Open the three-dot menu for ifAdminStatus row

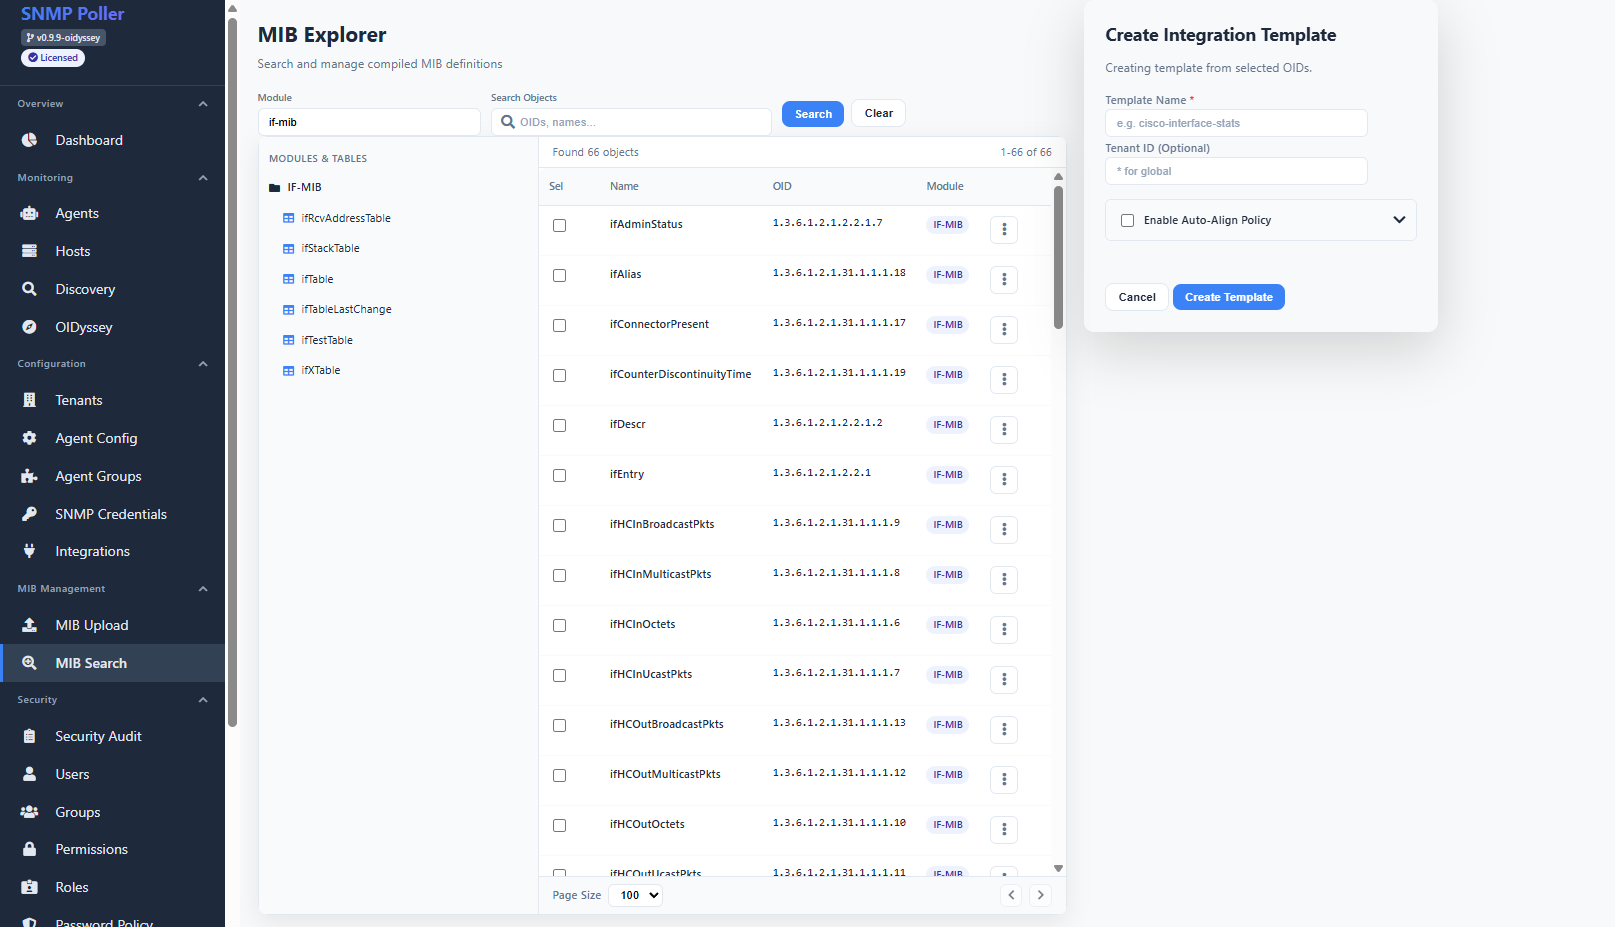(x=1004, y=230)
